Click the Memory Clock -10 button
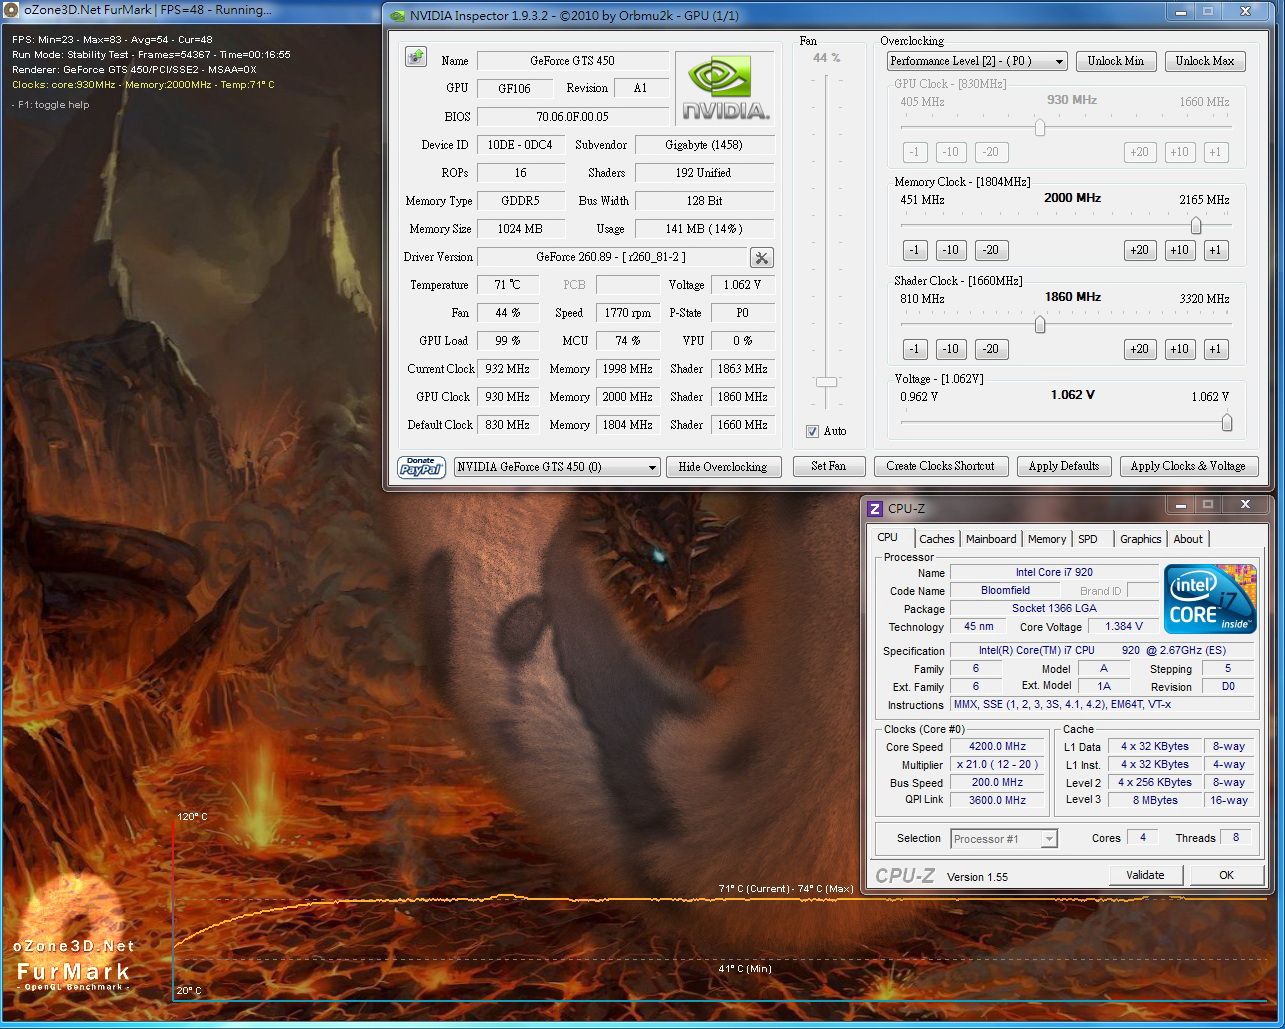 (950, 250)
